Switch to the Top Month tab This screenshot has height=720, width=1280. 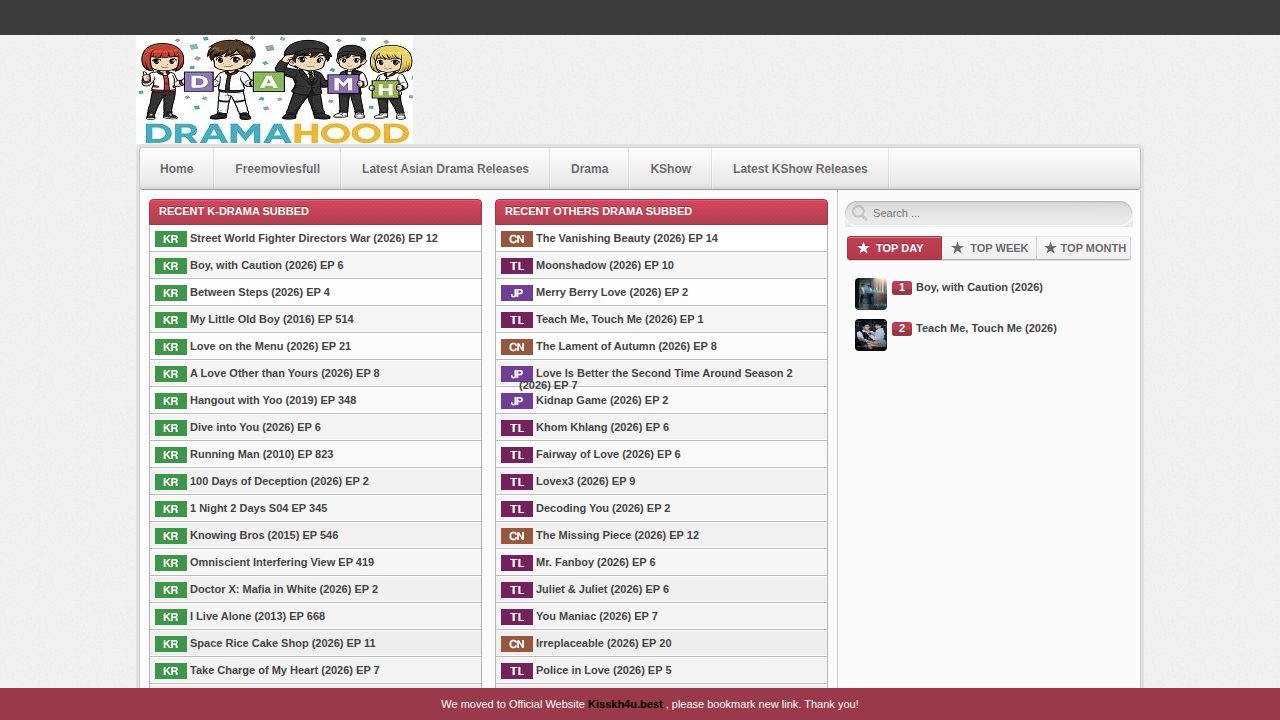click(1084, 248)
